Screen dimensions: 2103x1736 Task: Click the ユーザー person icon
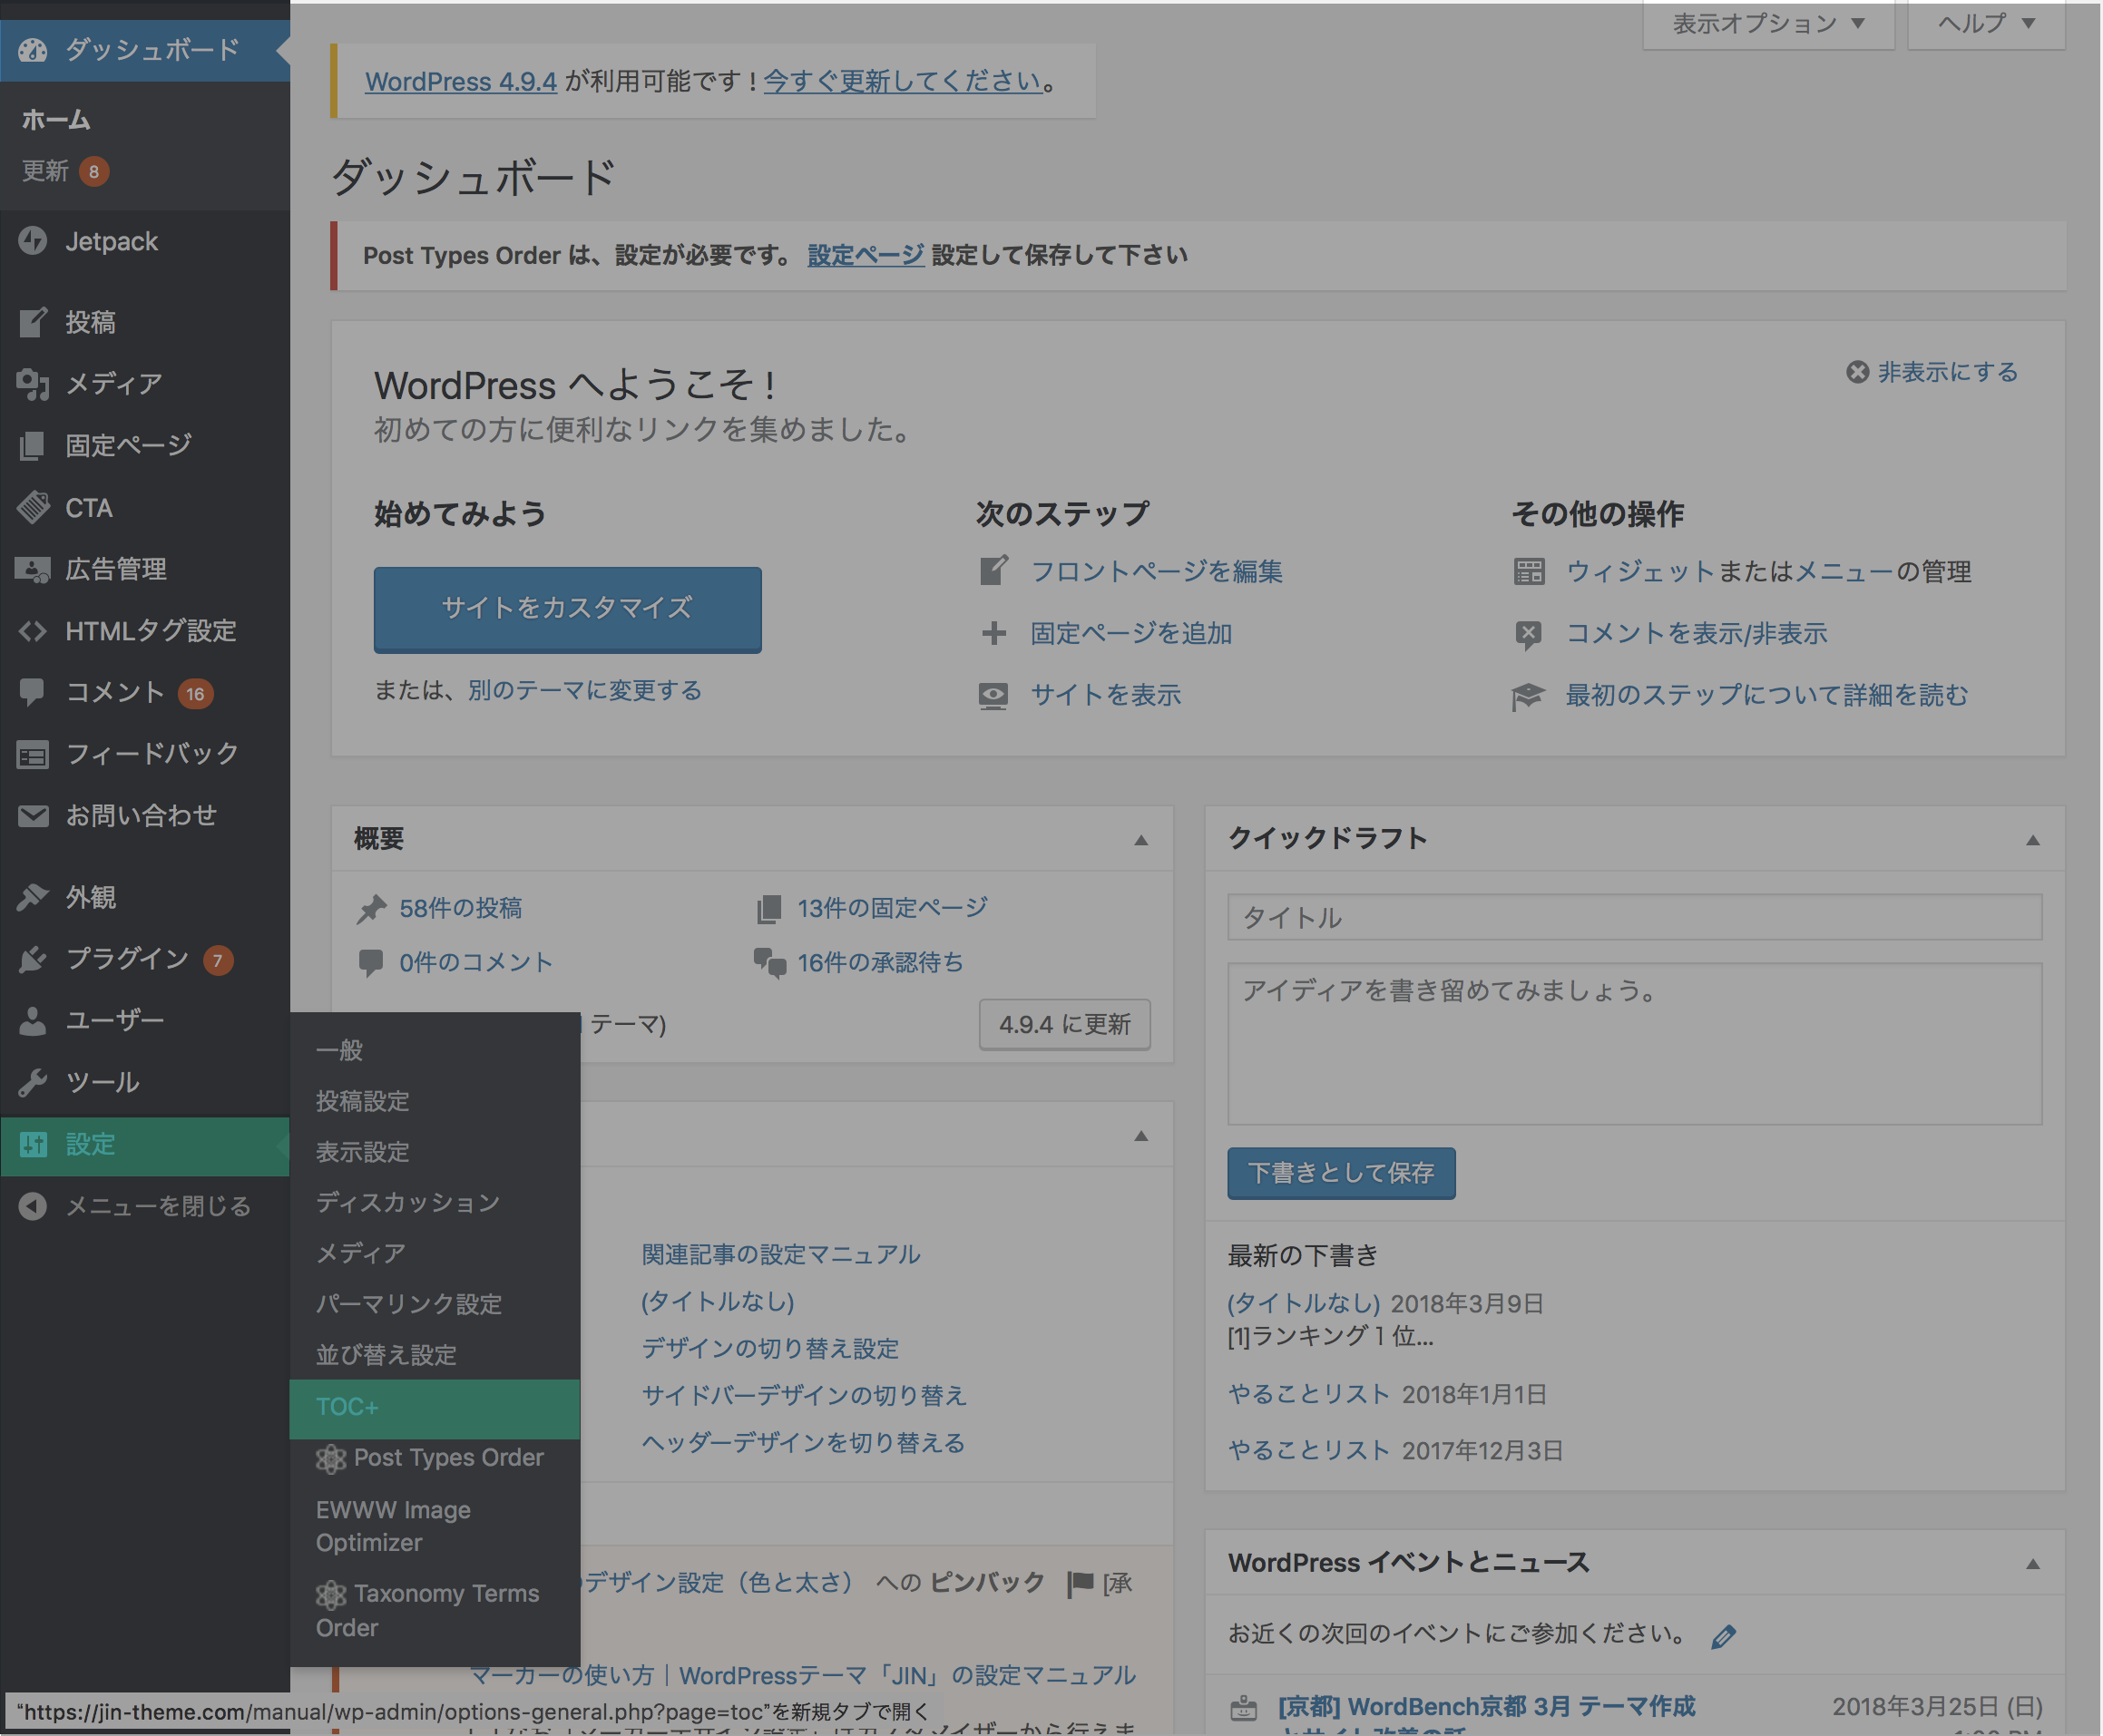click(32, 1020)
